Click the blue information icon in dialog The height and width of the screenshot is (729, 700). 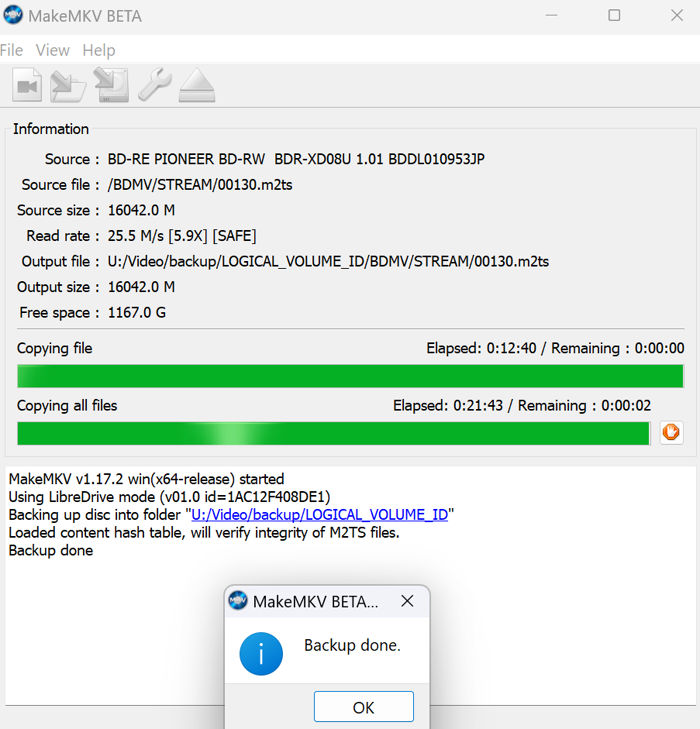pos(261,653)
